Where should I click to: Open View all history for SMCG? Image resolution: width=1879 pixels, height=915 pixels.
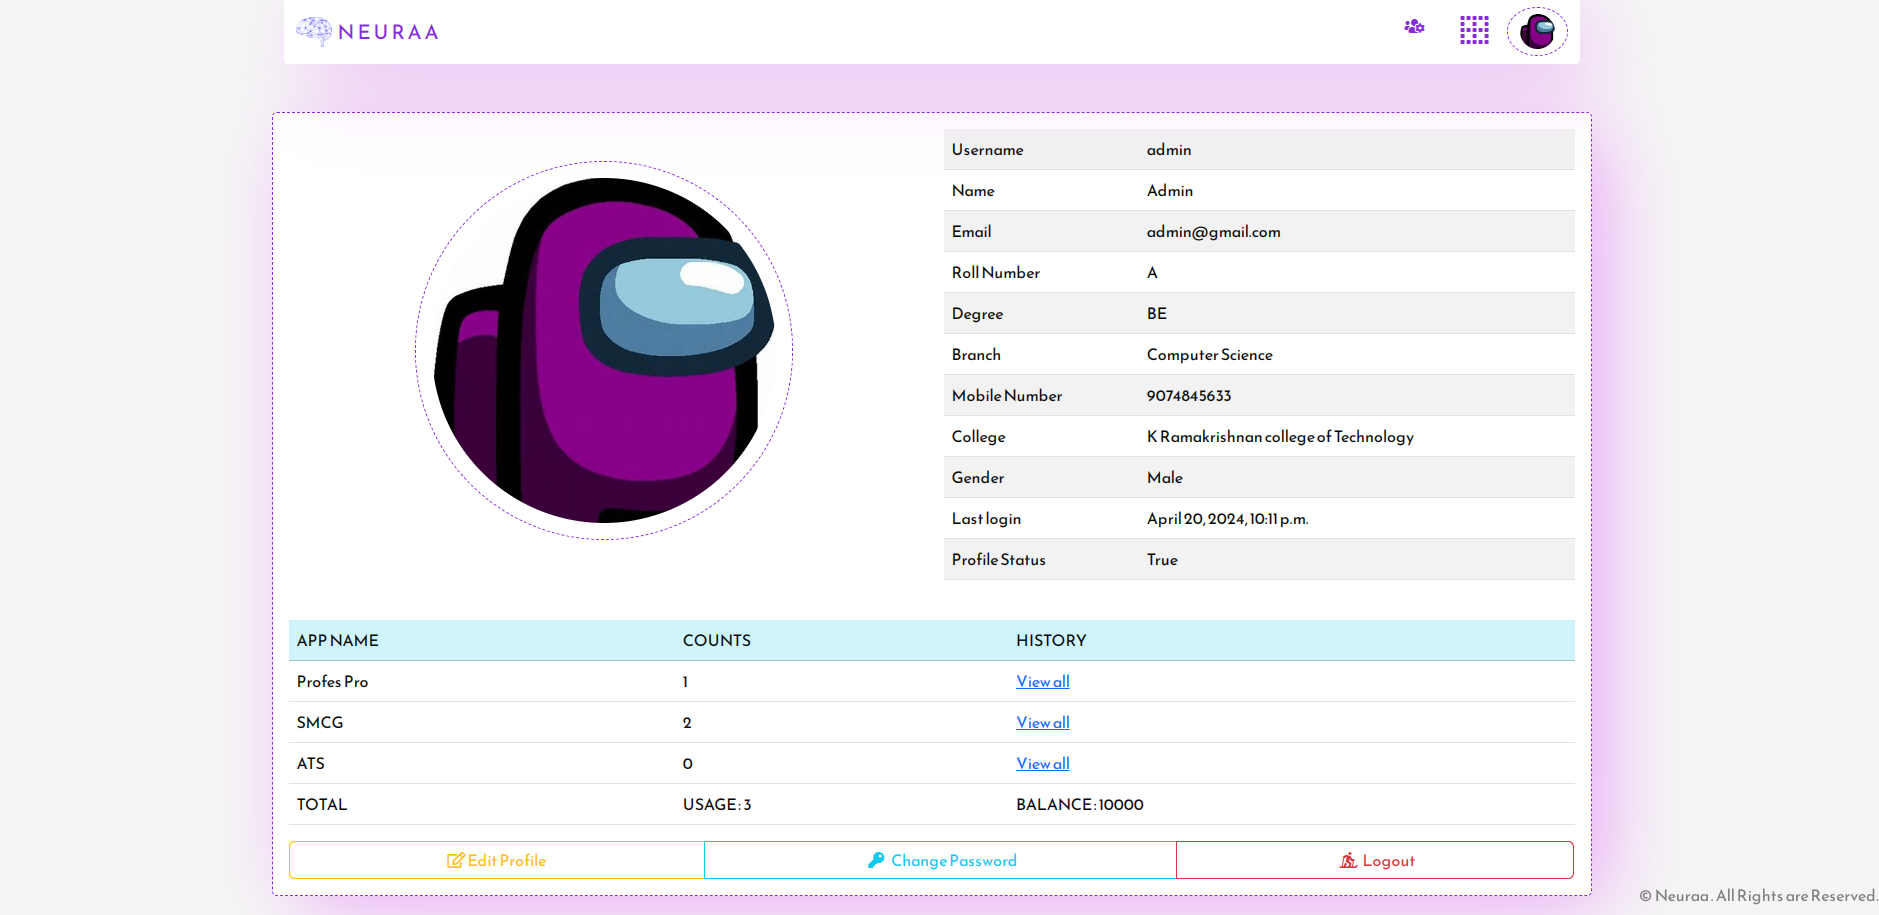pyautogui.click(x=1043, y=722)
